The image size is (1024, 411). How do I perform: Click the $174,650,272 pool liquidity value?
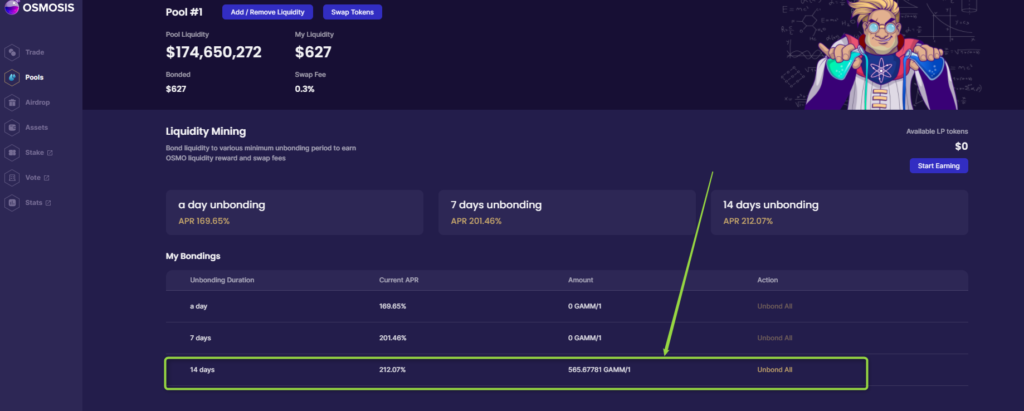(x=214, y=52)
